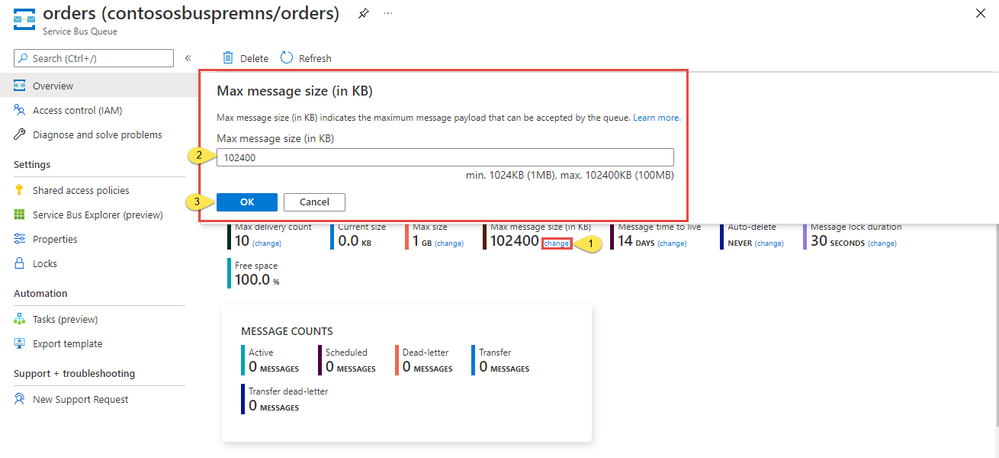Image resolution: width=999 pixels, height=458 pixels.
Task: Click change link for Max delivery count
Action: (x=267, y=243)
